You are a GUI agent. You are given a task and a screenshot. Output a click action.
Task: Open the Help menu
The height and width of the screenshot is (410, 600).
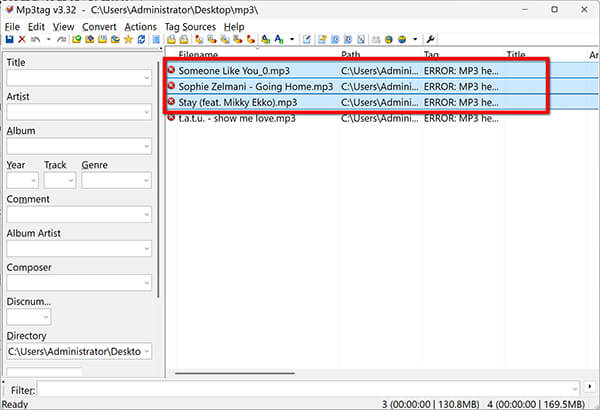click(x=234, y=27)
